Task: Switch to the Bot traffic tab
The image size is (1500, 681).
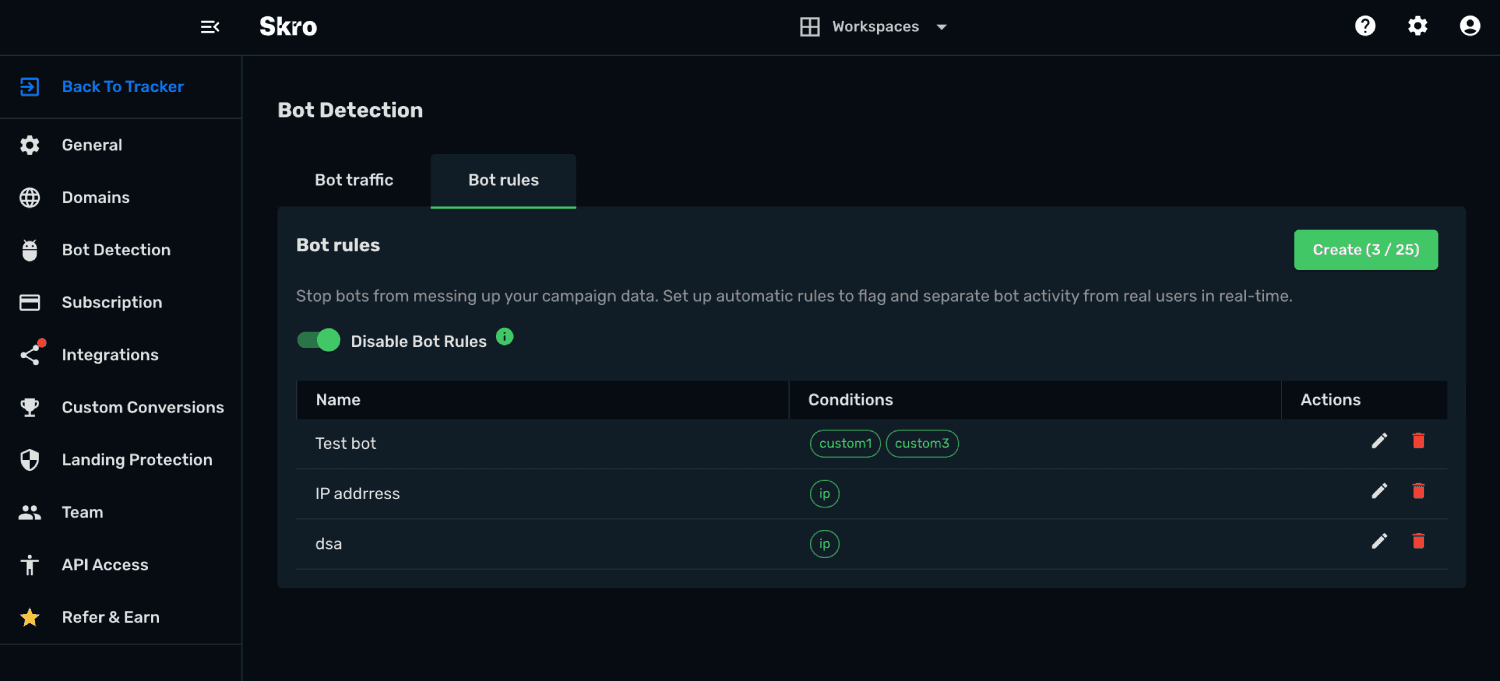Action: 354,180
